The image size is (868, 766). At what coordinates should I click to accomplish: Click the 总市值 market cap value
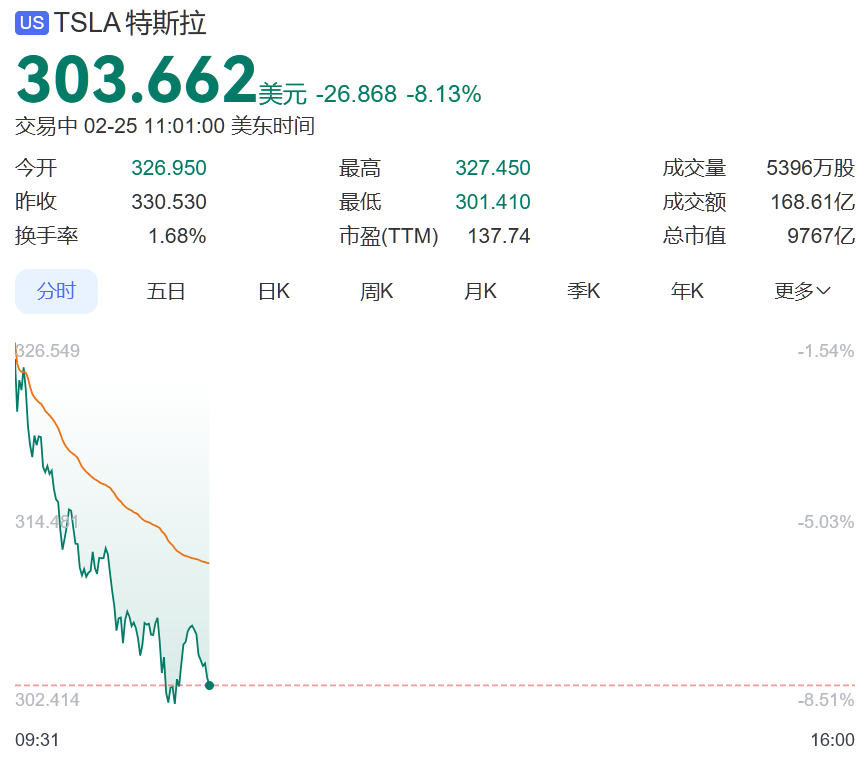click(821, 236)
